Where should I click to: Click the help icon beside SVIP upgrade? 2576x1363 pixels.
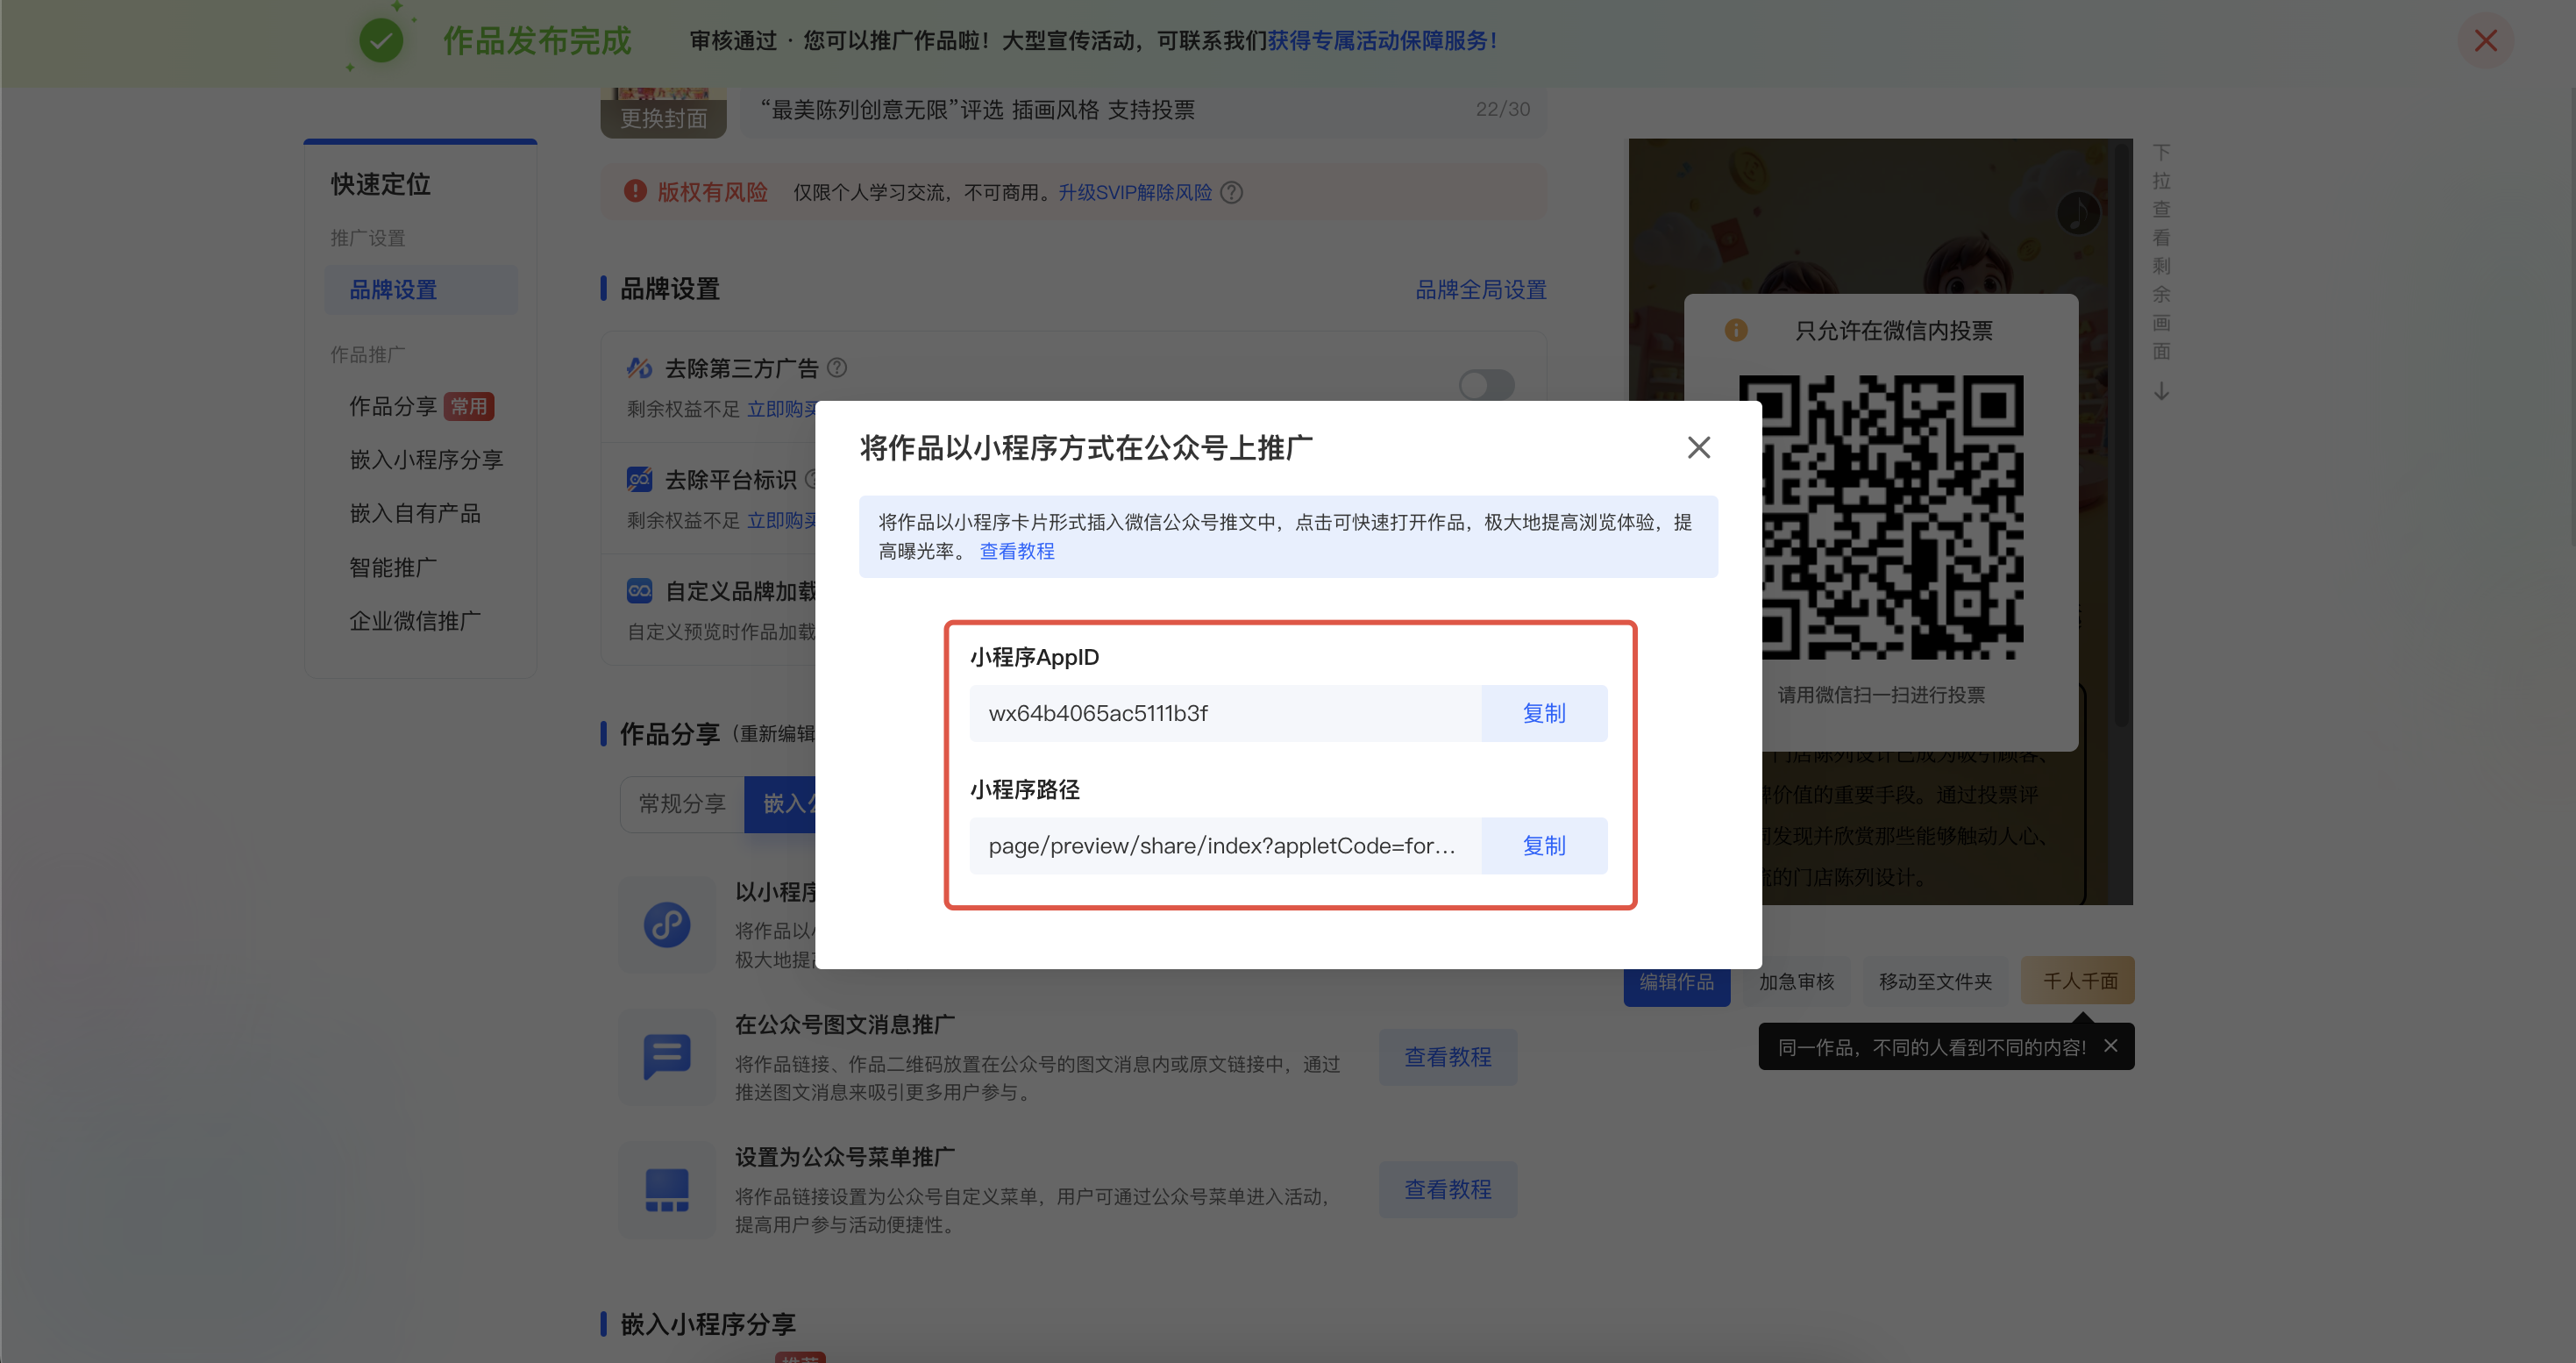(1232, 192)
